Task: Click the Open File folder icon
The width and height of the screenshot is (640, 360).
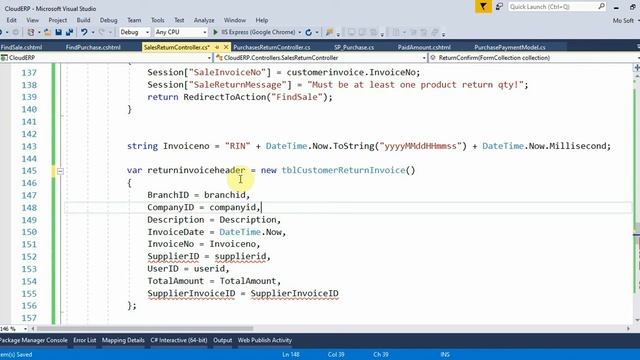Action: point(47,32)
